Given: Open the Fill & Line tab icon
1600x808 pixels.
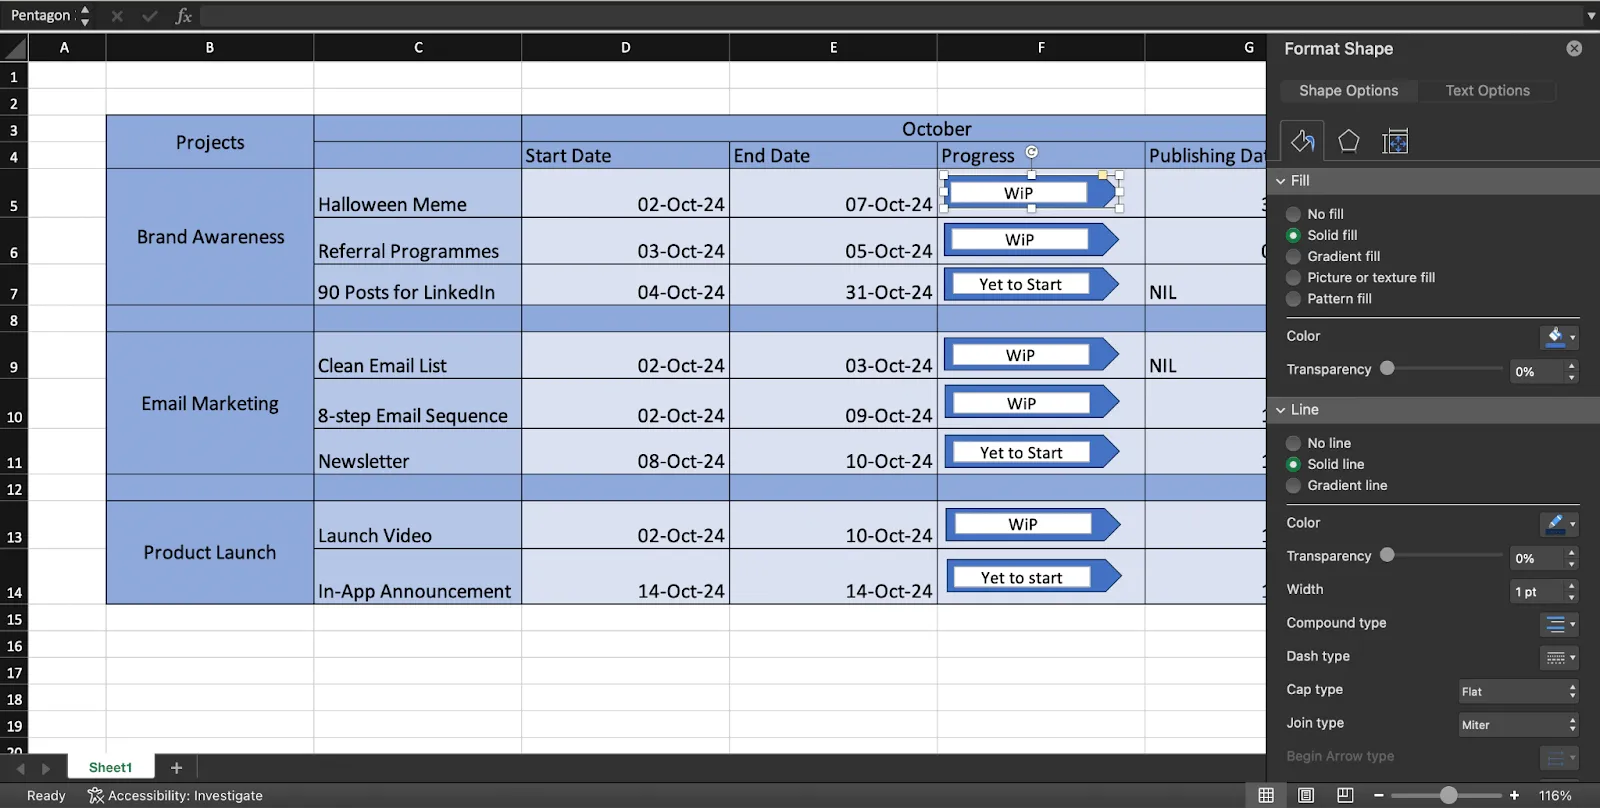Looking at the screenshot, I should (1302, 142).
